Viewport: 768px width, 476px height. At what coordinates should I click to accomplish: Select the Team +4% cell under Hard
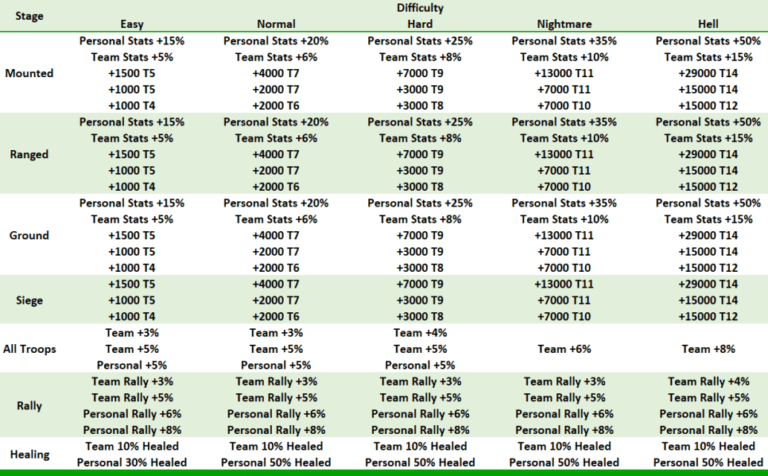(420, 333)
